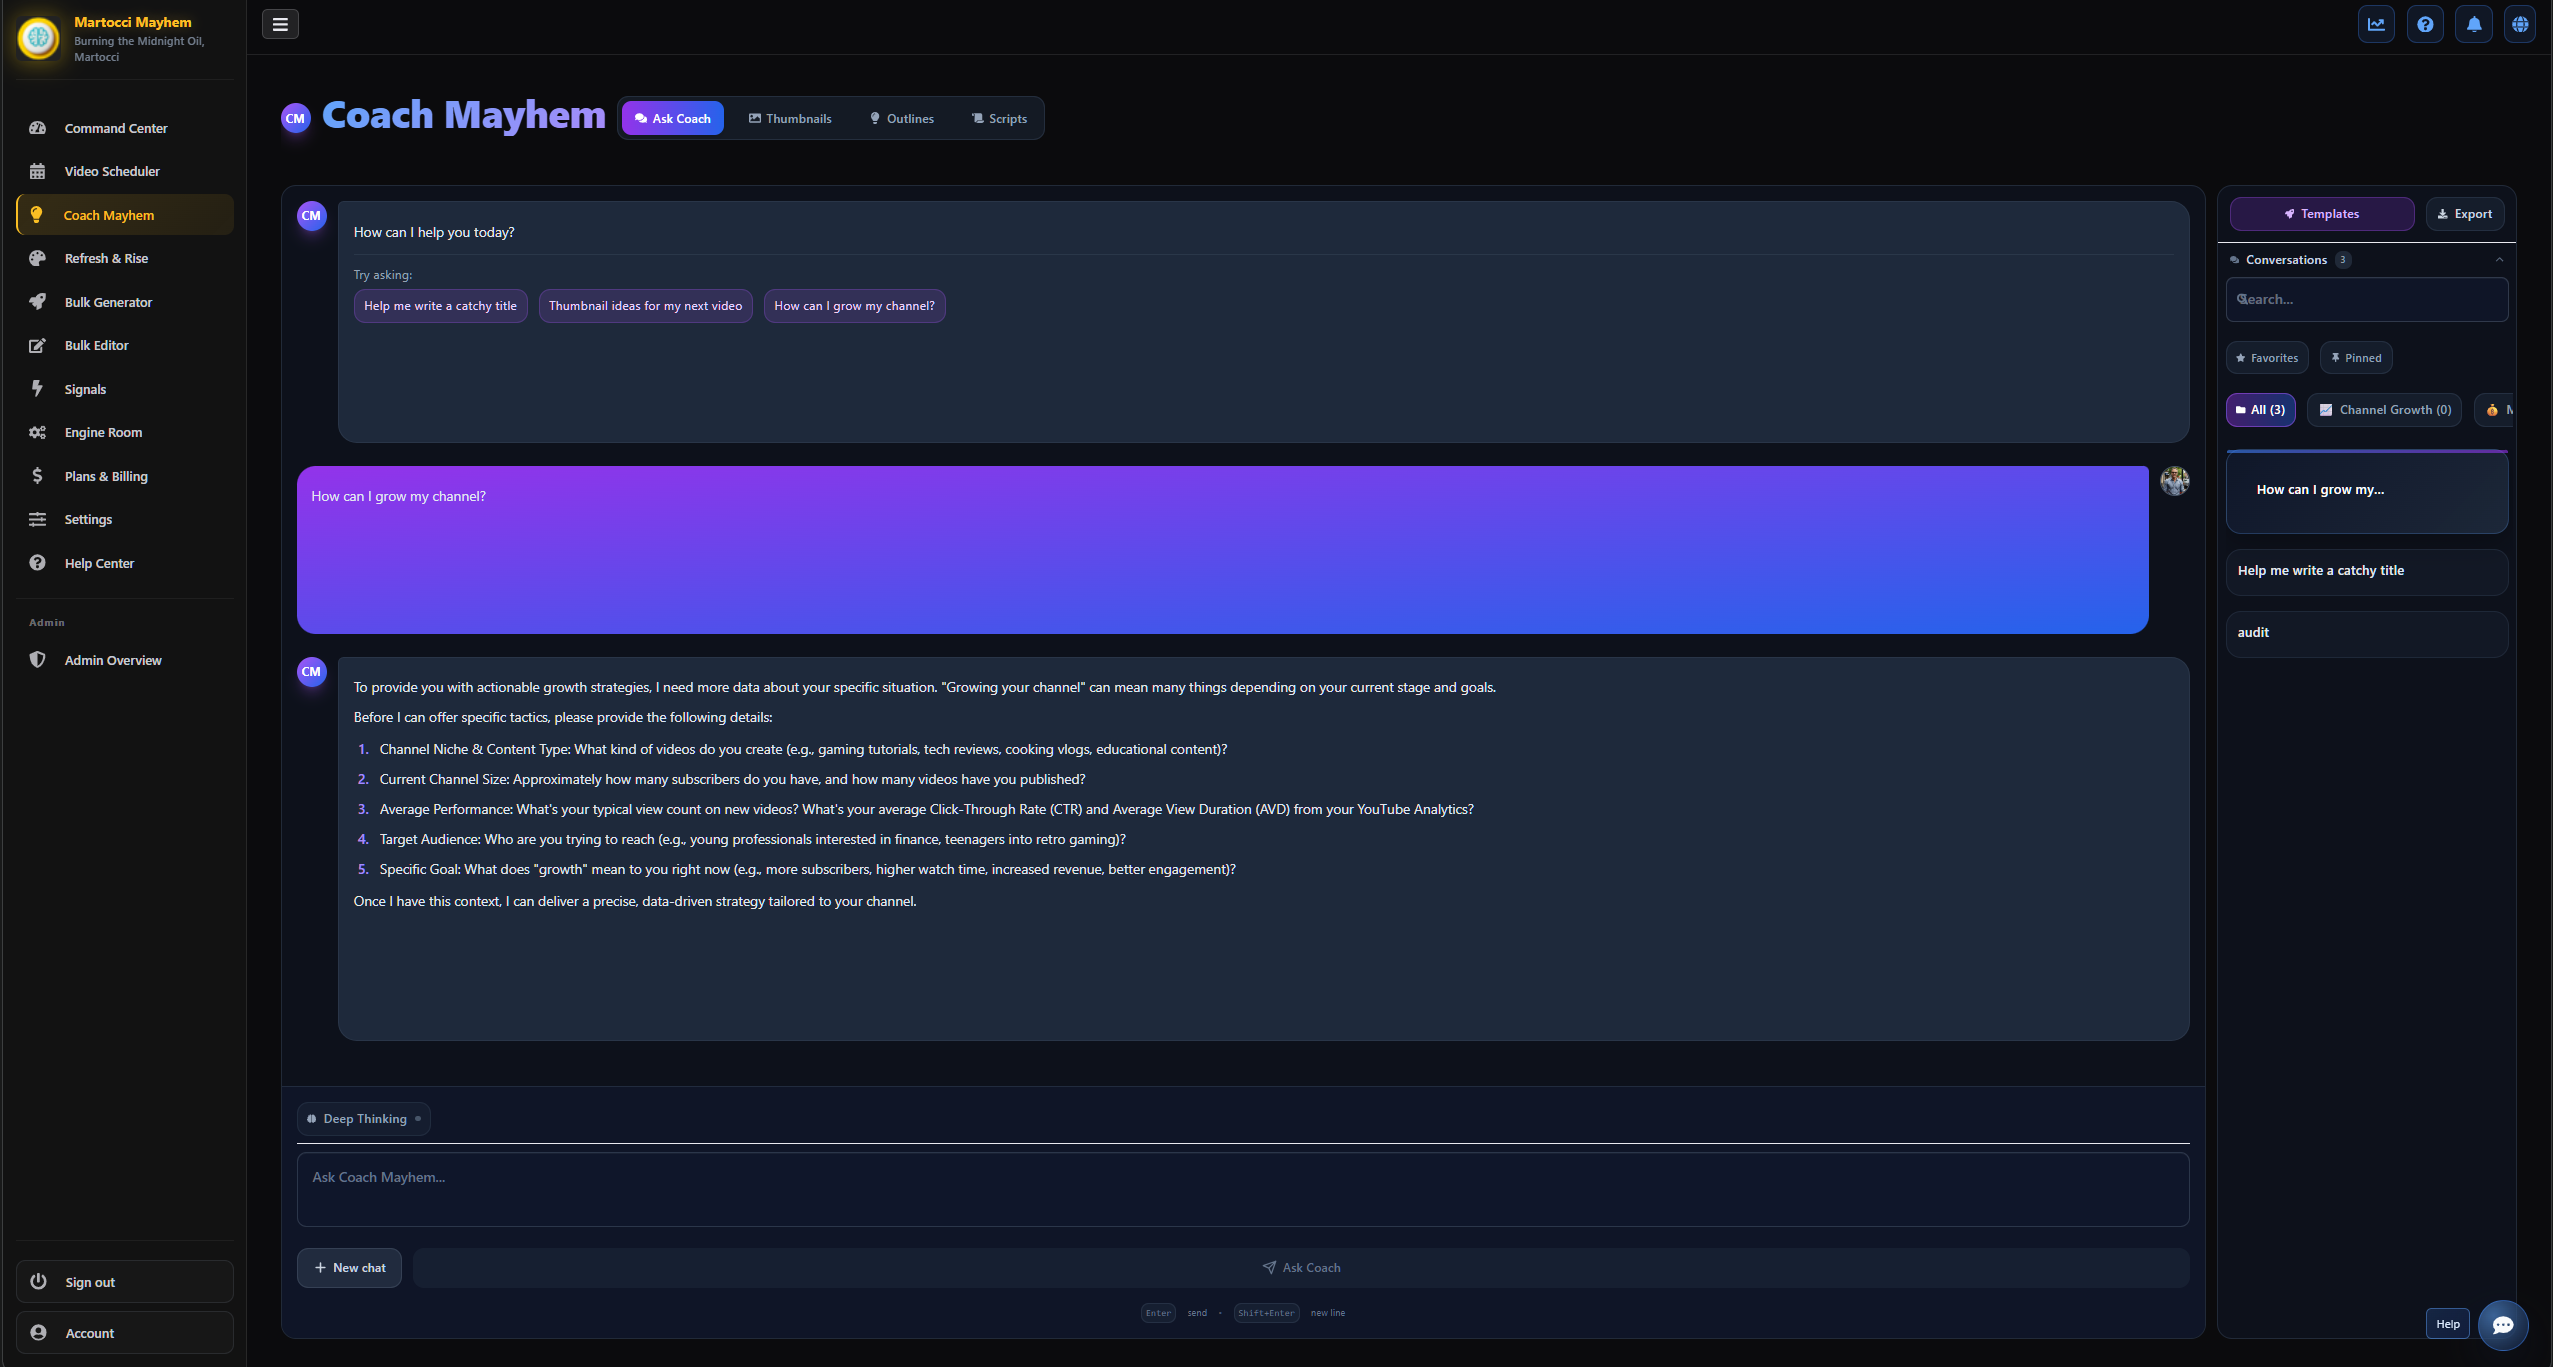
Task: Click the globe icon in the top bar
Action: click(2520, 24)
